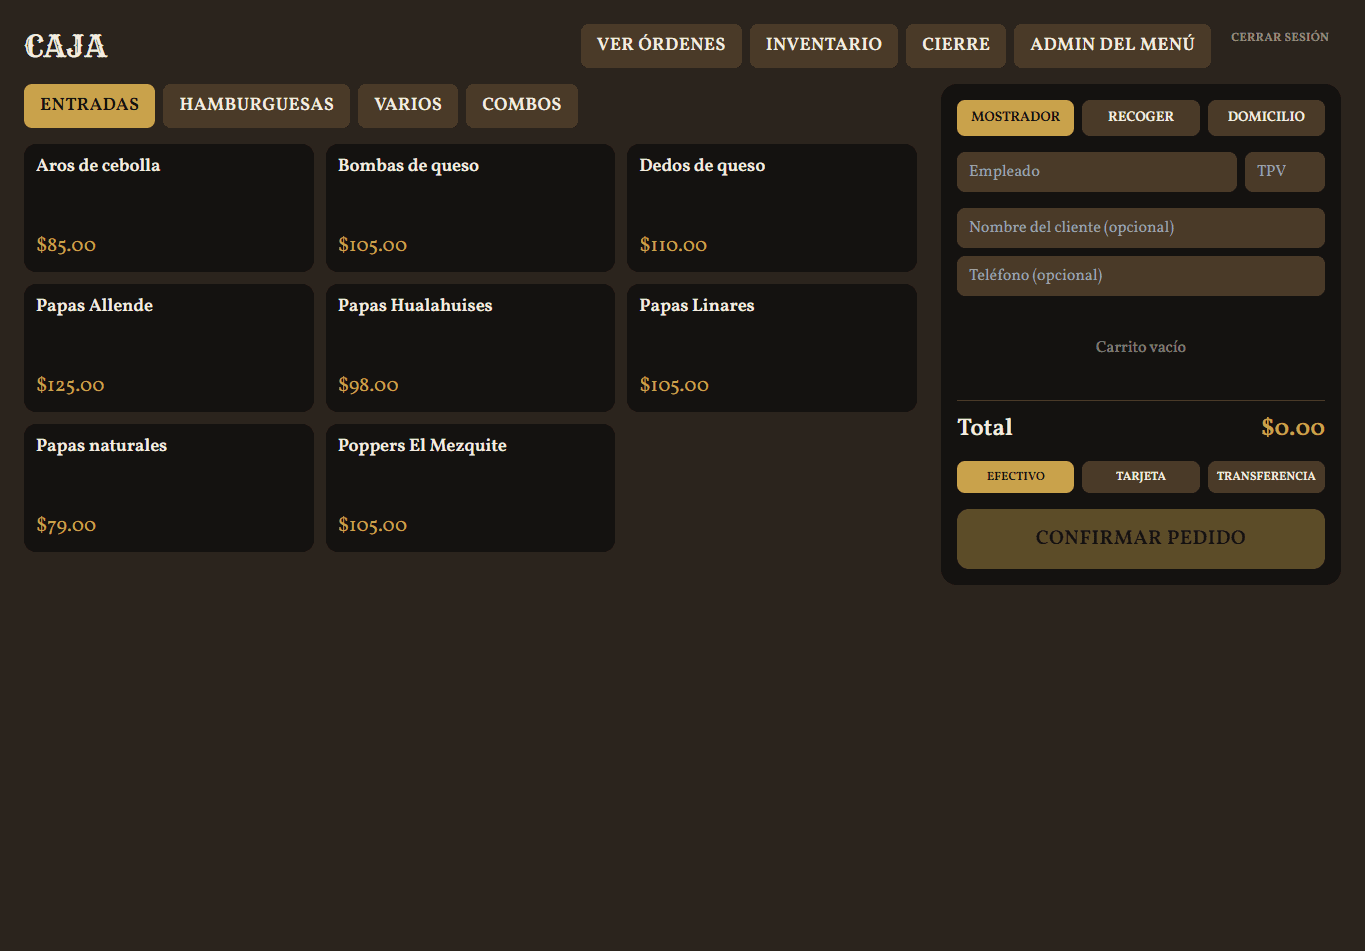Image resolution: width=1365 pixels, height=951 pixels.
Task: Open Admin del Menú
Action: pos(1112,46)
